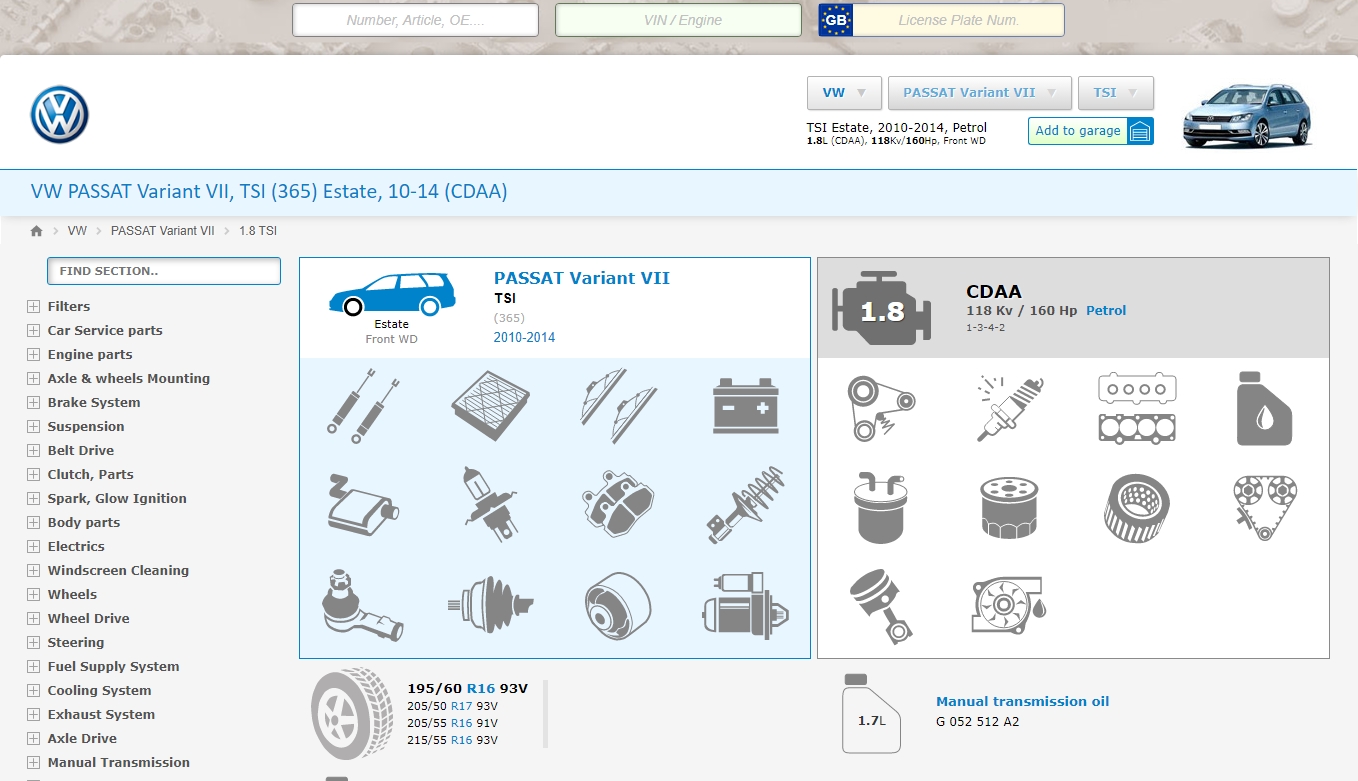
Task: Click the blue Passat car thumbnail
Action: 1247,115
